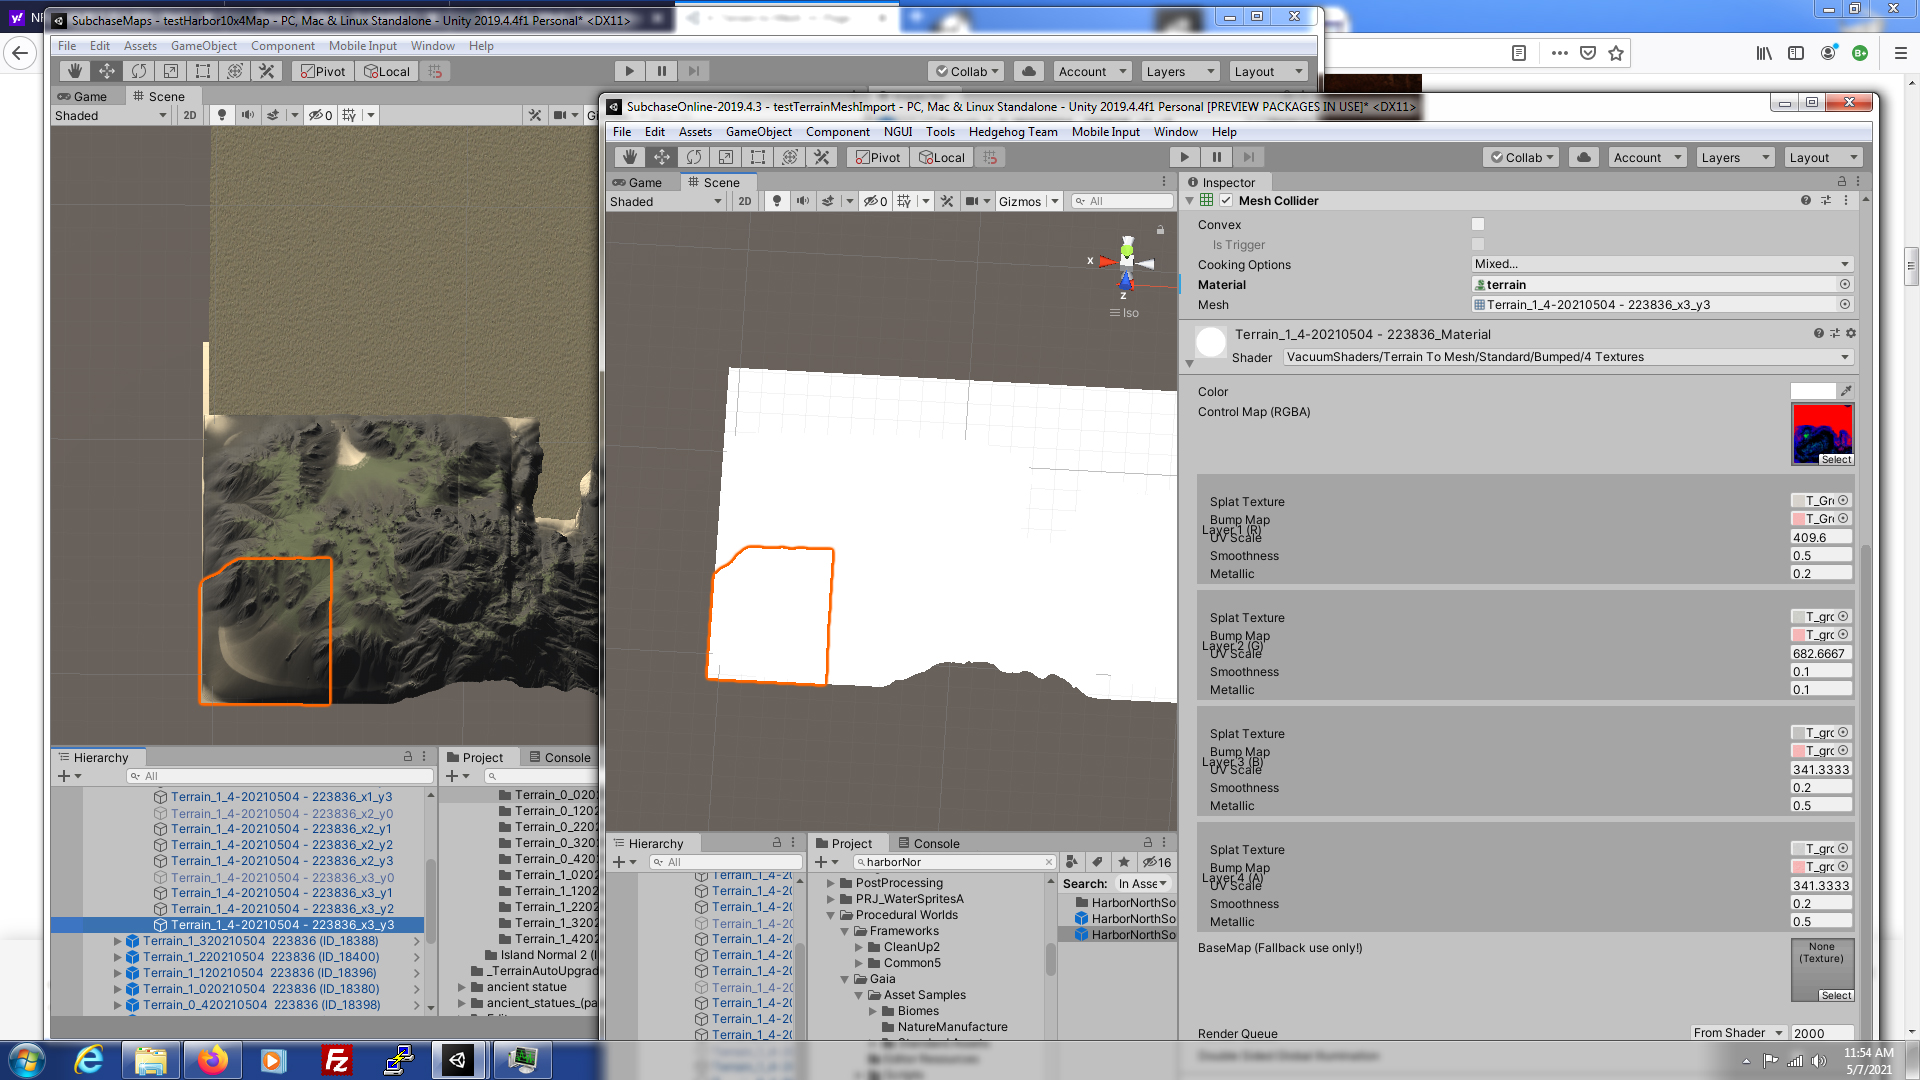The image size is (1920, 1080).
Task: Open Cooking Options dropdown
Action: 1661,264
